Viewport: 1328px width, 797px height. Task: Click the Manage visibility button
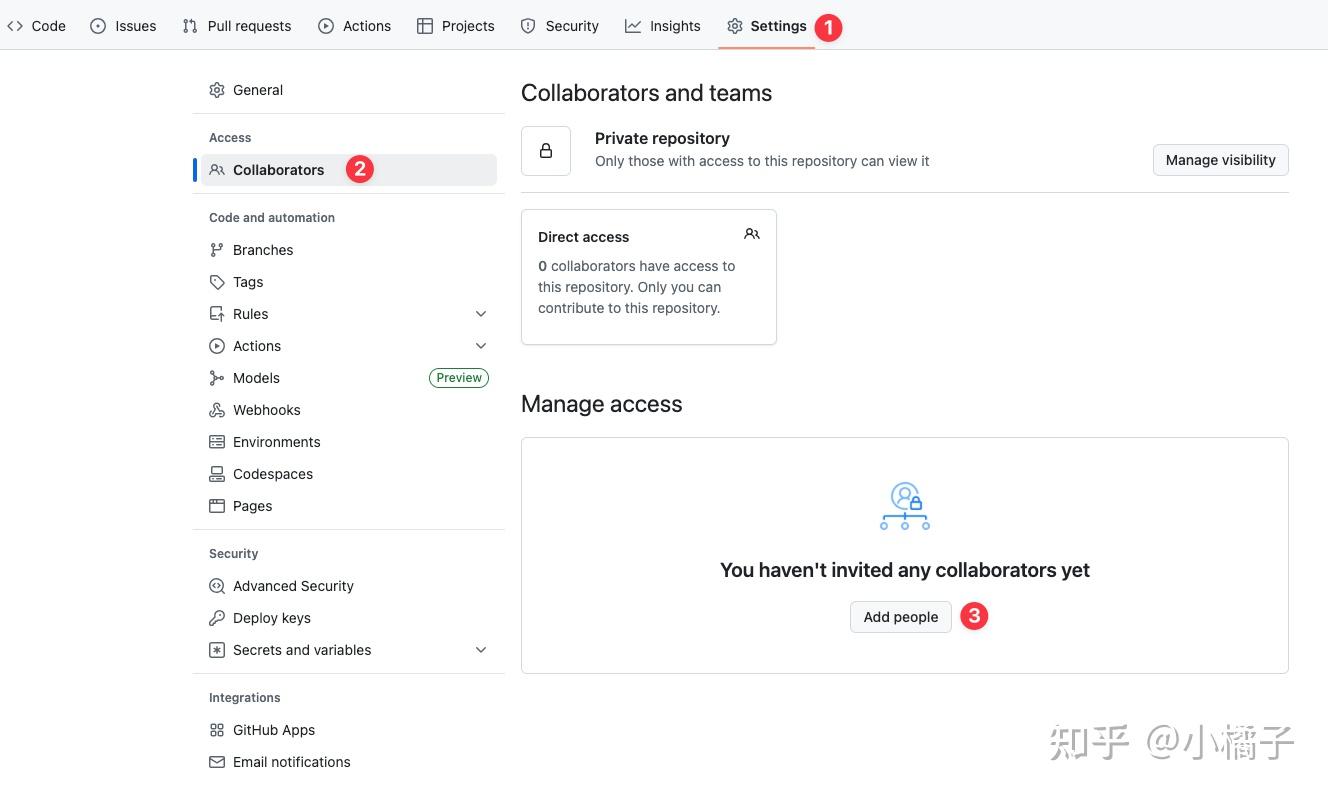pos(1220,160)
